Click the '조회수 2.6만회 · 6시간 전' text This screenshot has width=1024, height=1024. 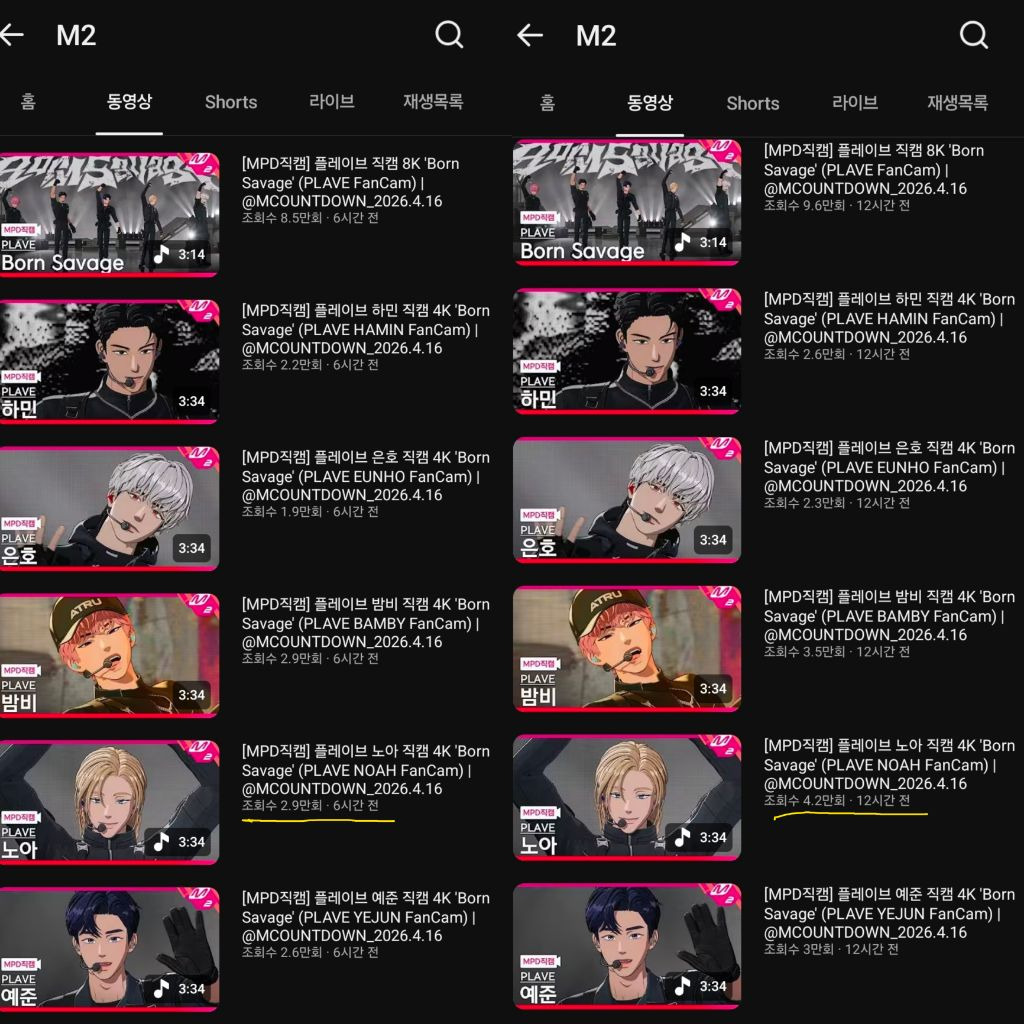310,953
